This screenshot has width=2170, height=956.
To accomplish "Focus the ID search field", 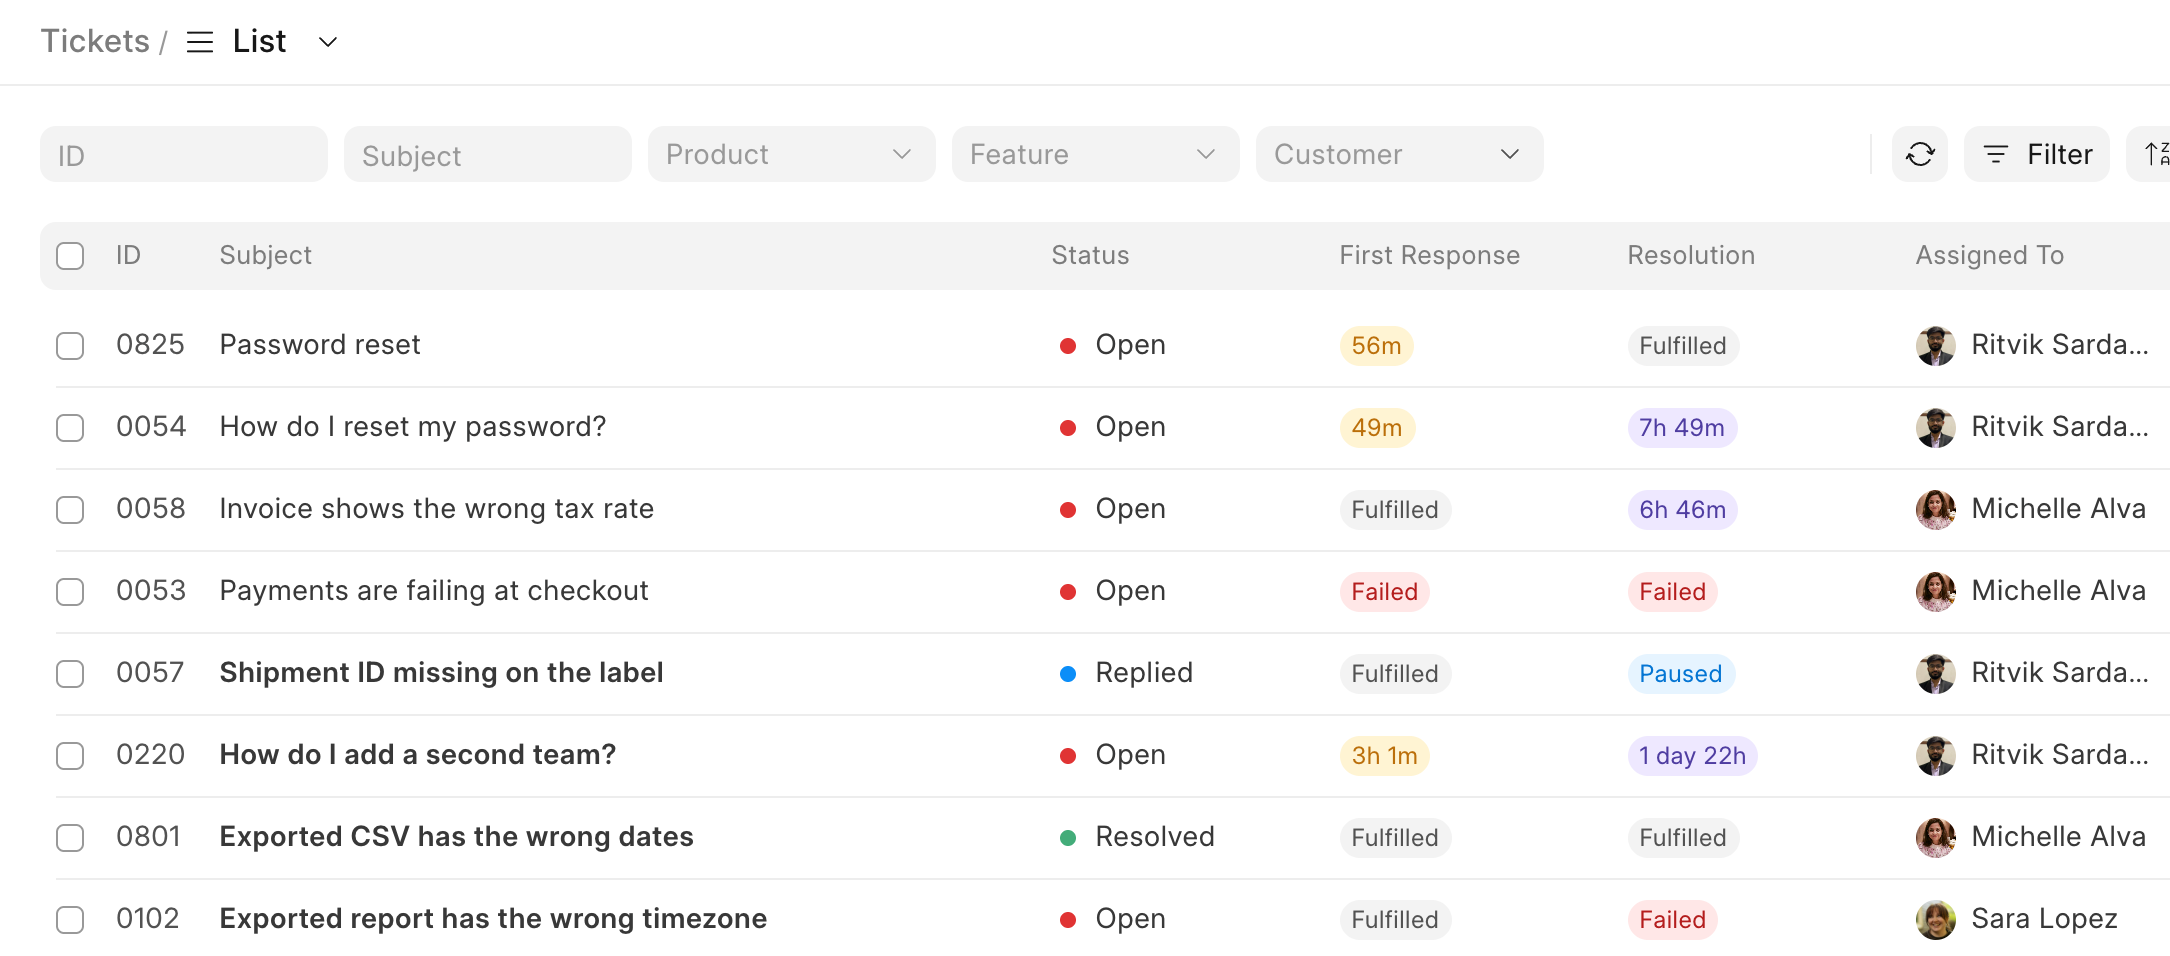I will [184, 154].
